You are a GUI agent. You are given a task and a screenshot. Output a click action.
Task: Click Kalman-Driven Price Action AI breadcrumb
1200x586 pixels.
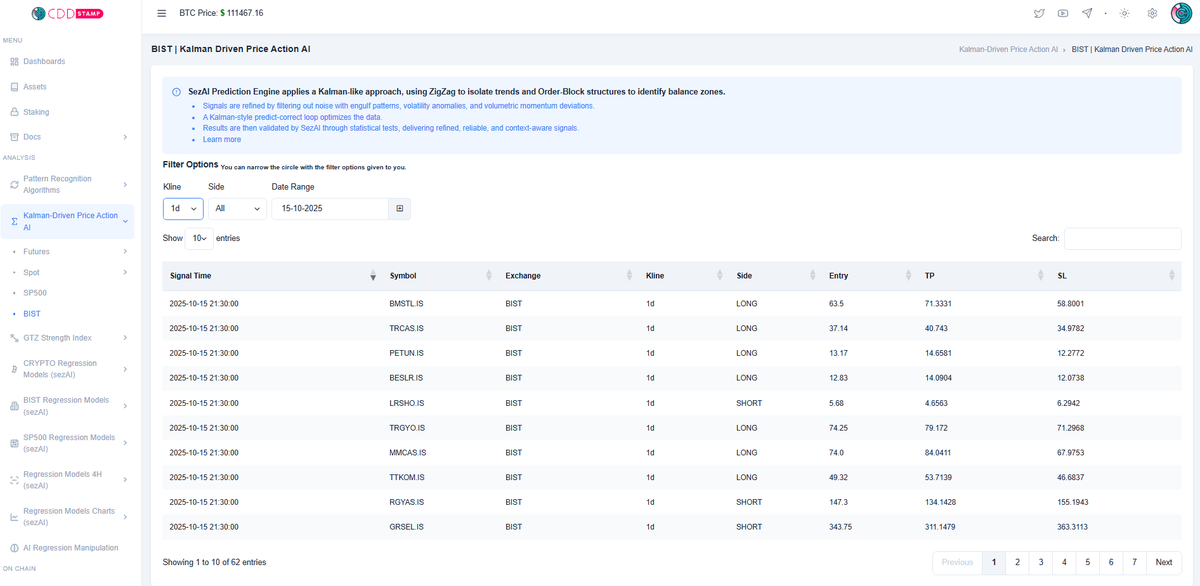(1008, 49)
